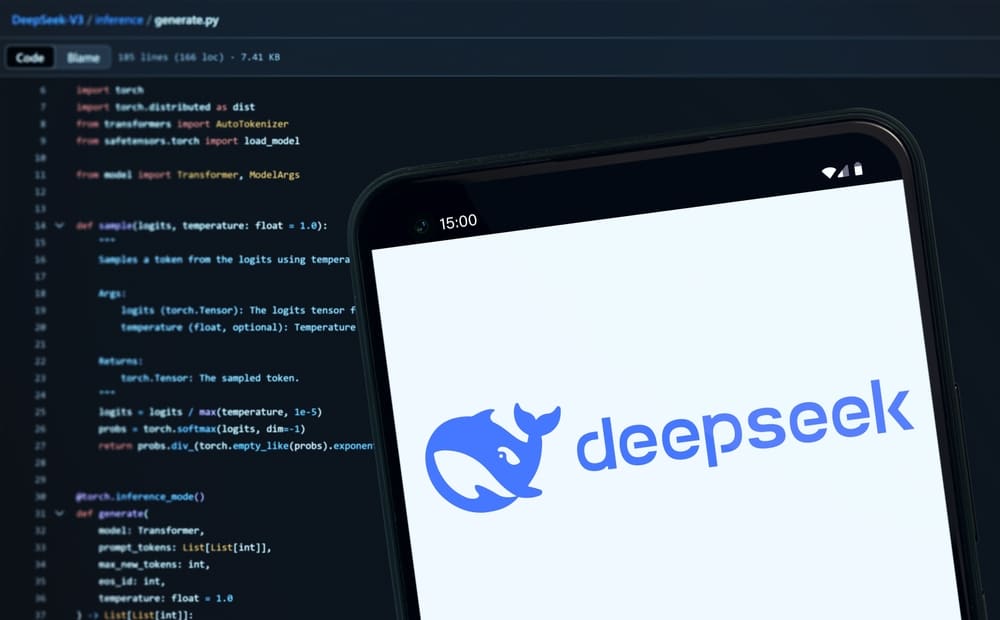
Task: Click the 'max_new_tokens: int,' line
Action: [154, 564]
